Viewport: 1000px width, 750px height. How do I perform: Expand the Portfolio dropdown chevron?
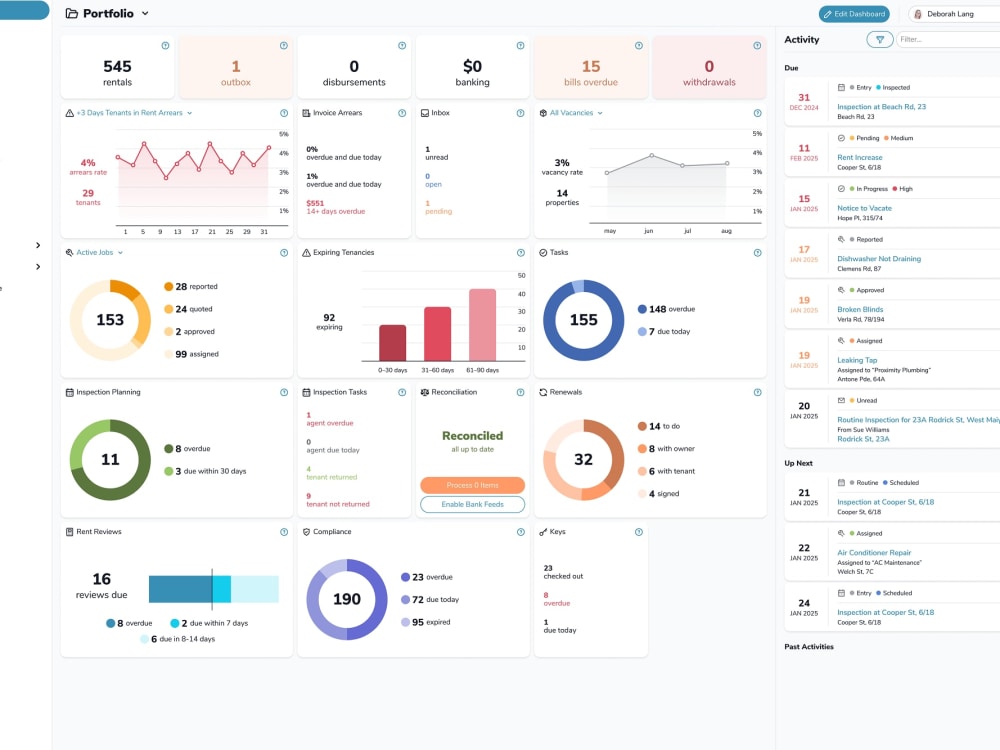[145, 13]
